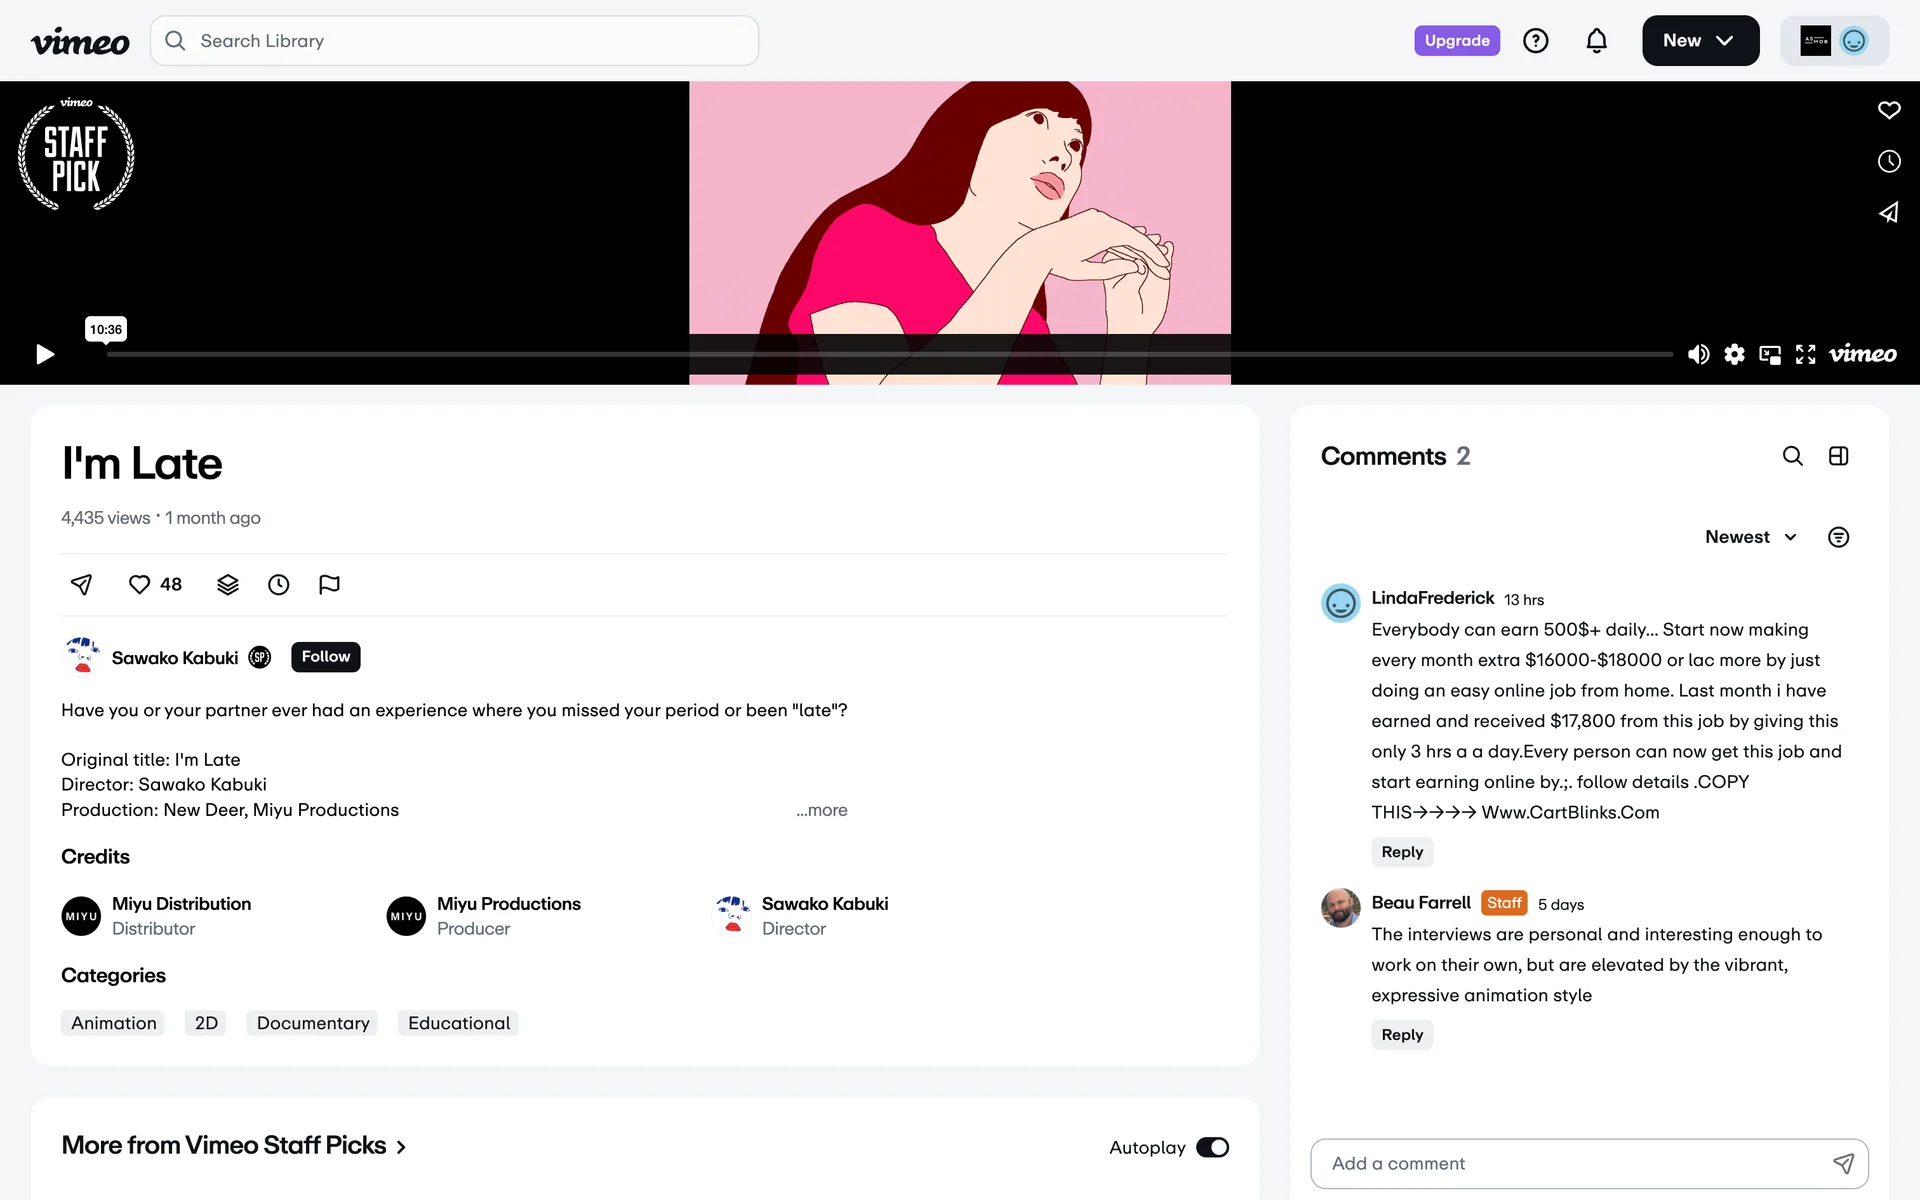Open the Newest sort dropdown
The image size is (1920, 1200).
coord(1750,537)
